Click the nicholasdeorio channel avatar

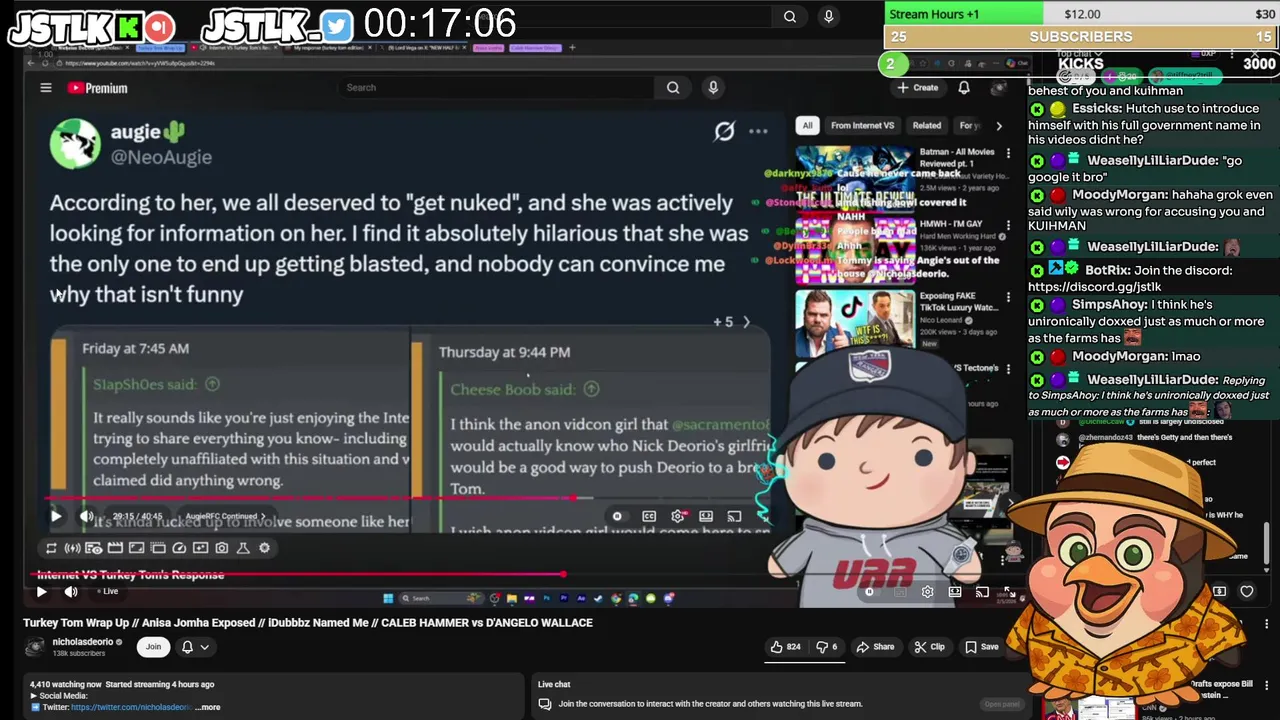tap(35, 647)
